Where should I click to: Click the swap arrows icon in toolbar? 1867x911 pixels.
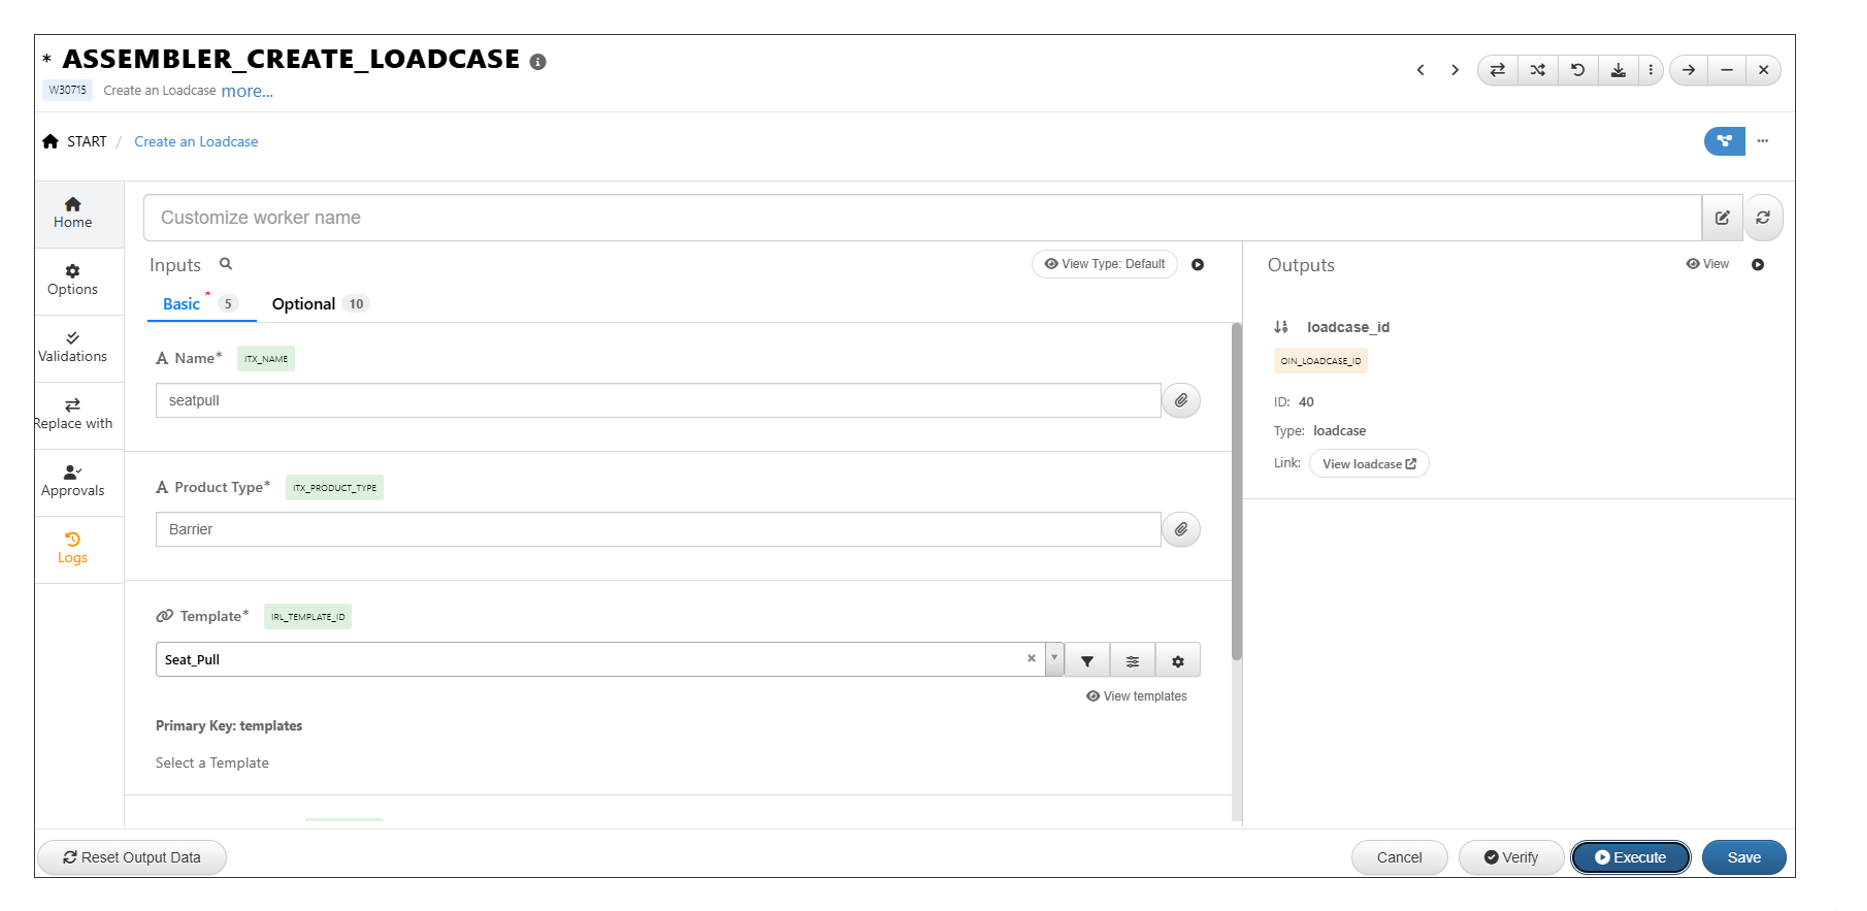point(1497,70)
